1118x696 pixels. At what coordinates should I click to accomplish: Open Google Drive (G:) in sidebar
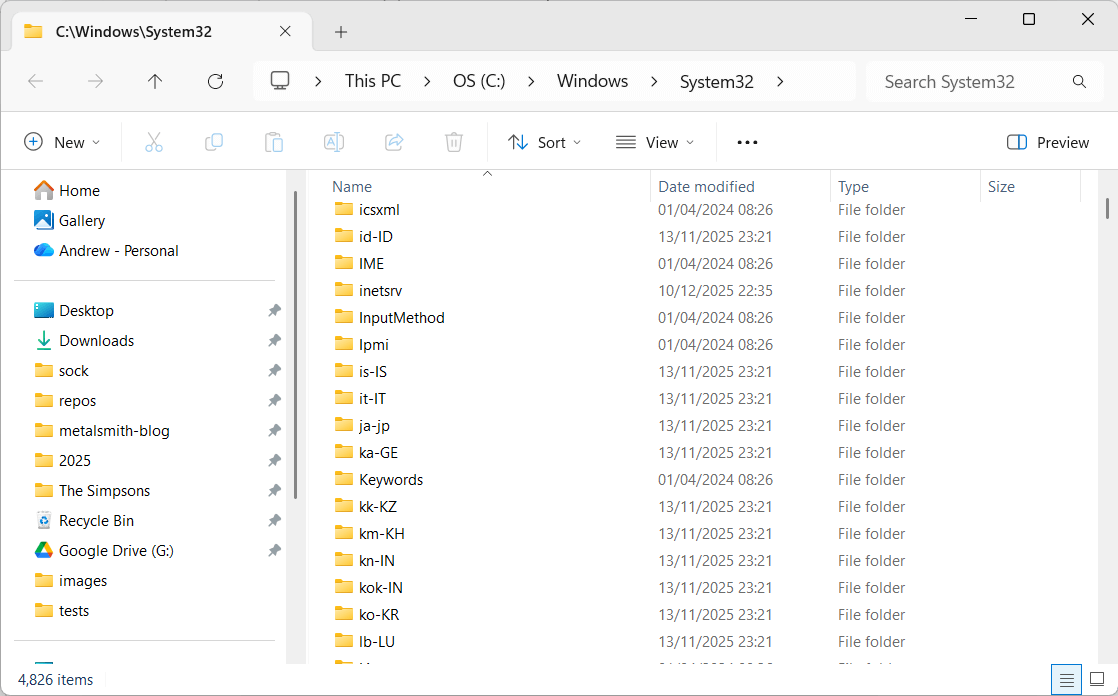tap(104, 551)
